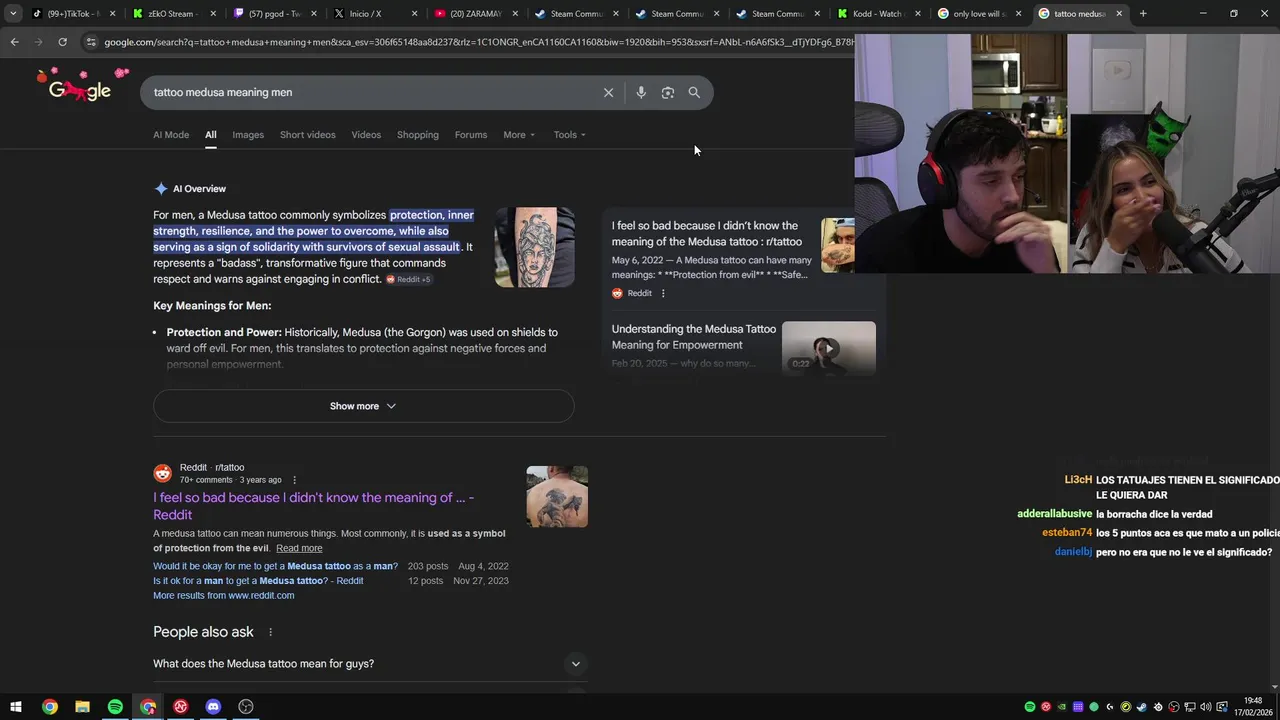Select the Short videos search tab
The image size is (1280, 720).
point(308,135)
